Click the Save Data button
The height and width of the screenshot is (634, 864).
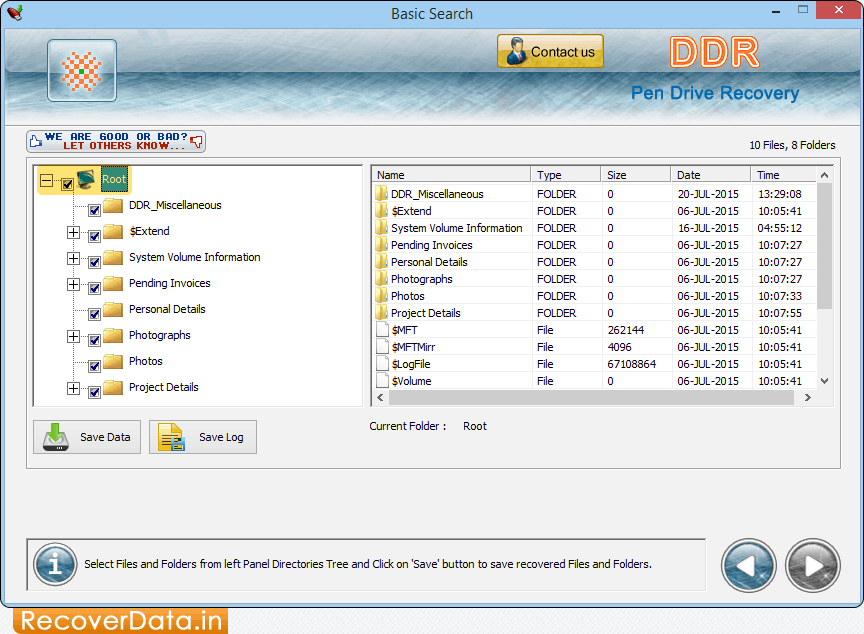(86, 437)
